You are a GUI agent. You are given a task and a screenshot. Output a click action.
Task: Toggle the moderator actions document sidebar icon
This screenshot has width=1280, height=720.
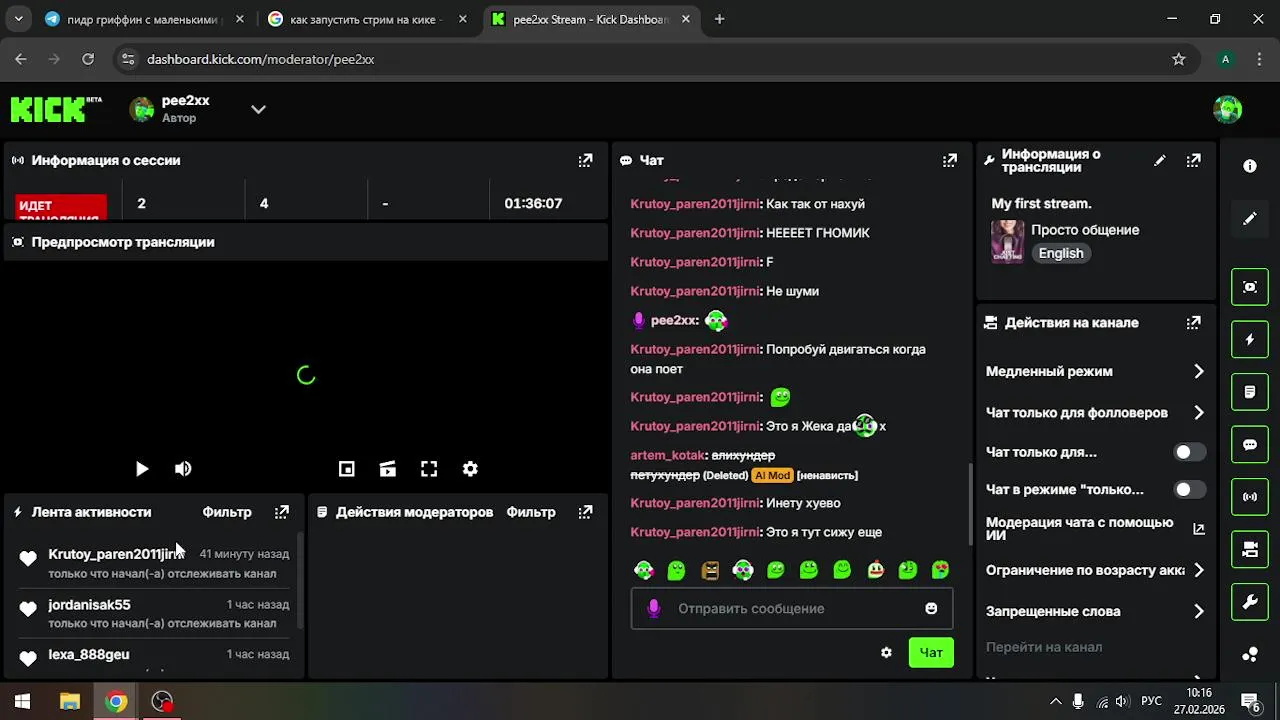[x=1250, y=392]
